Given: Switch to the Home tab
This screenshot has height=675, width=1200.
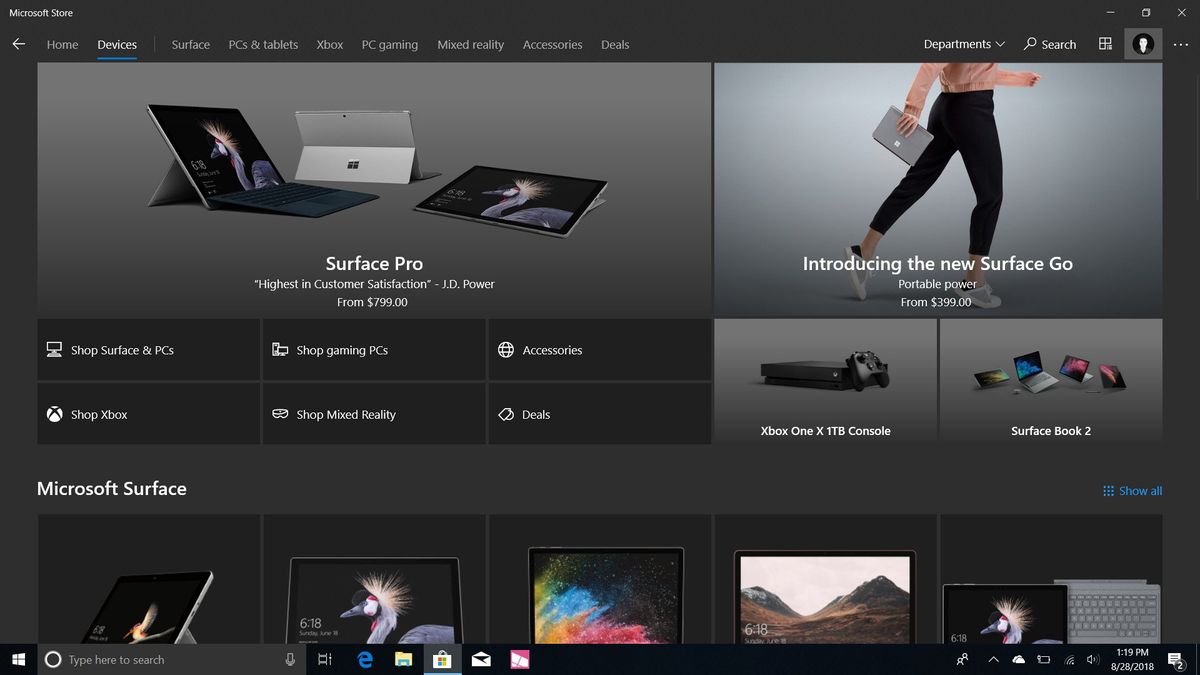Looking at the screenshot, I should tap(62, 44).
